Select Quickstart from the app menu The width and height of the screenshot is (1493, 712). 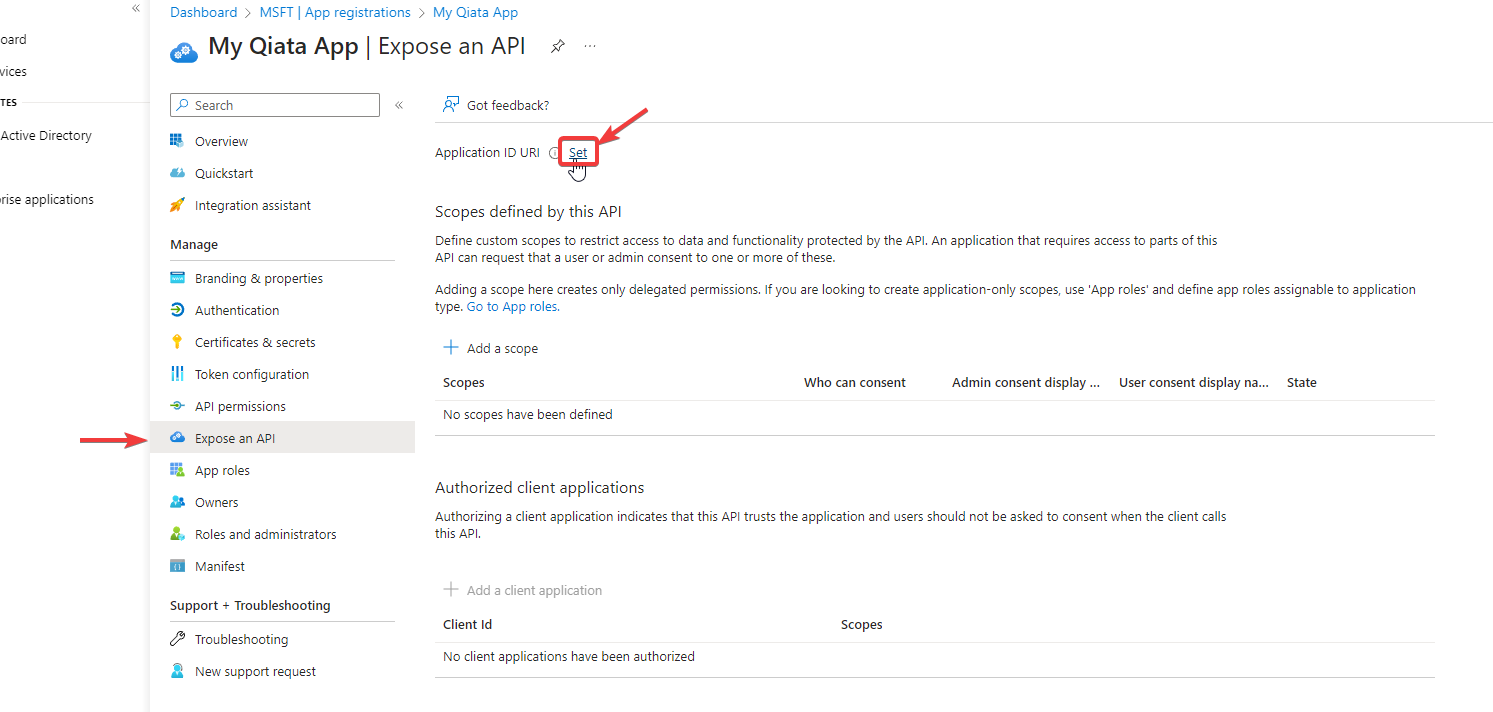pyautogui.click(x=224, y=172)
